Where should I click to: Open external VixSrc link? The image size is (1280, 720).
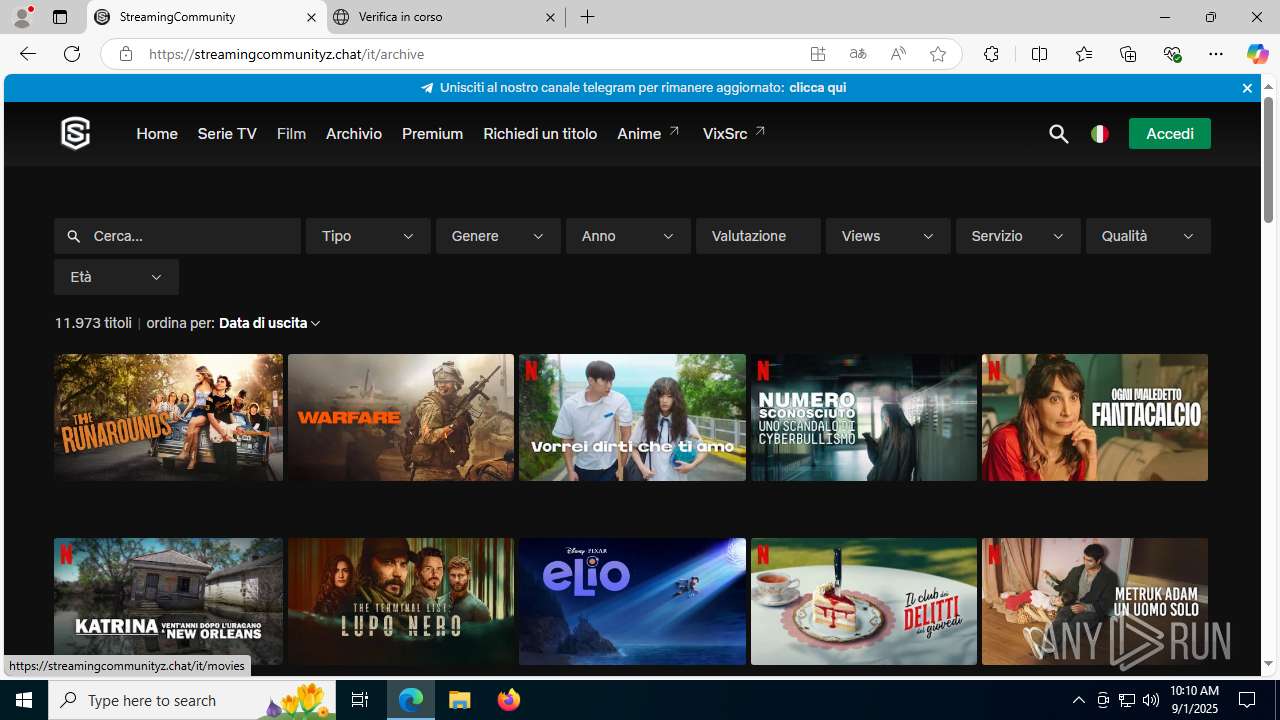tap(735, 134)
